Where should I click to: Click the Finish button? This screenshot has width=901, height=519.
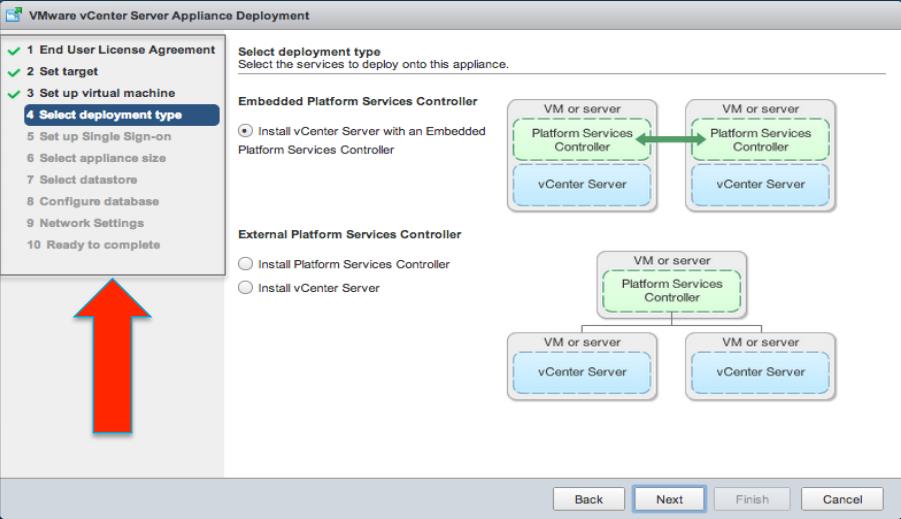(752, 499)
